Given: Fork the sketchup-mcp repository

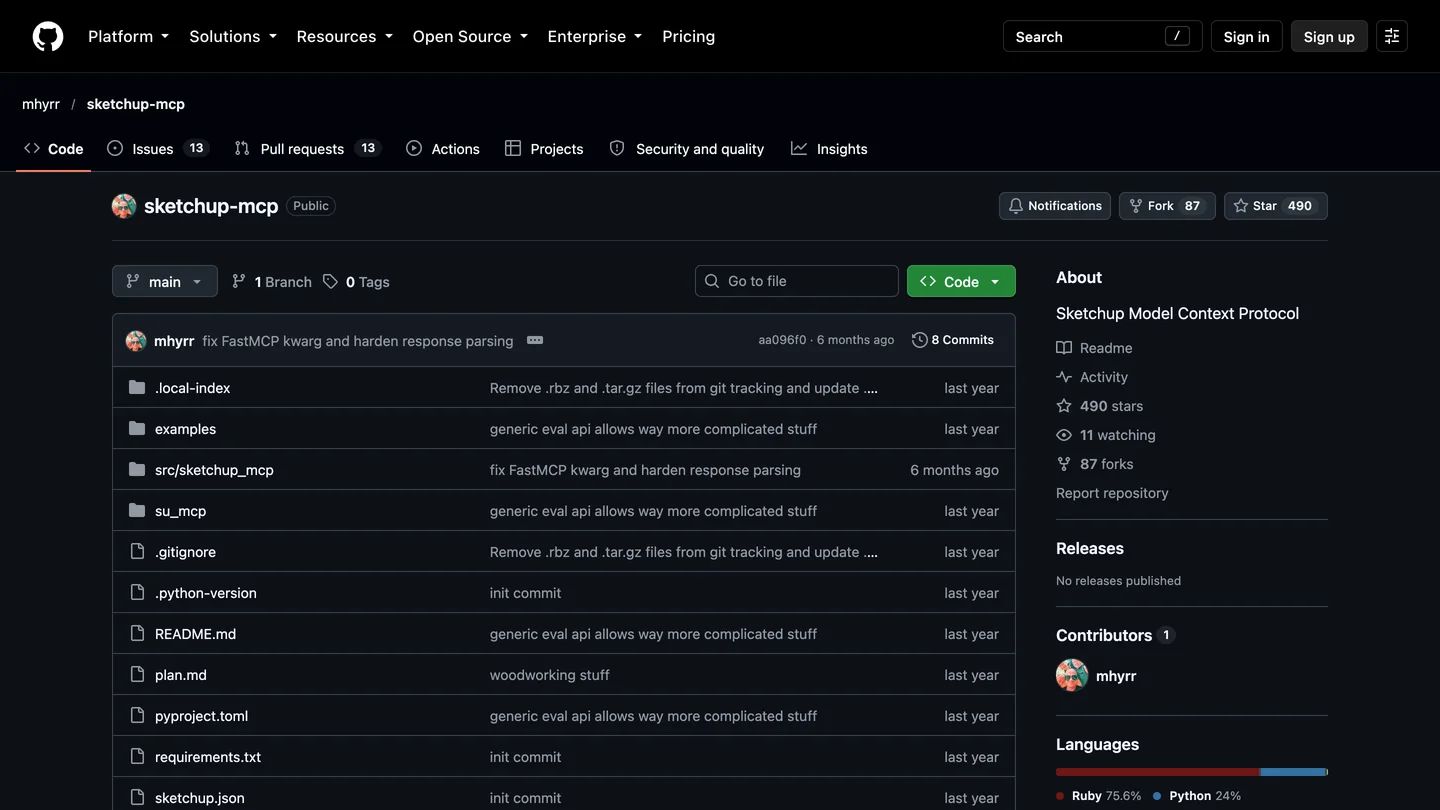Looking at the screenshot, I should (x=1167, y=206).
